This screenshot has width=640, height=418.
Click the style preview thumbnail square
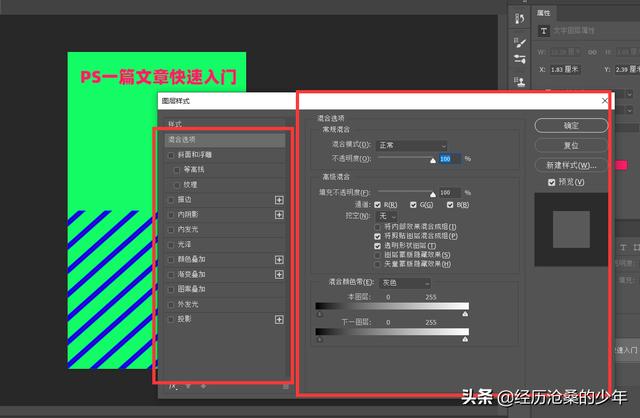click(571, 229)
